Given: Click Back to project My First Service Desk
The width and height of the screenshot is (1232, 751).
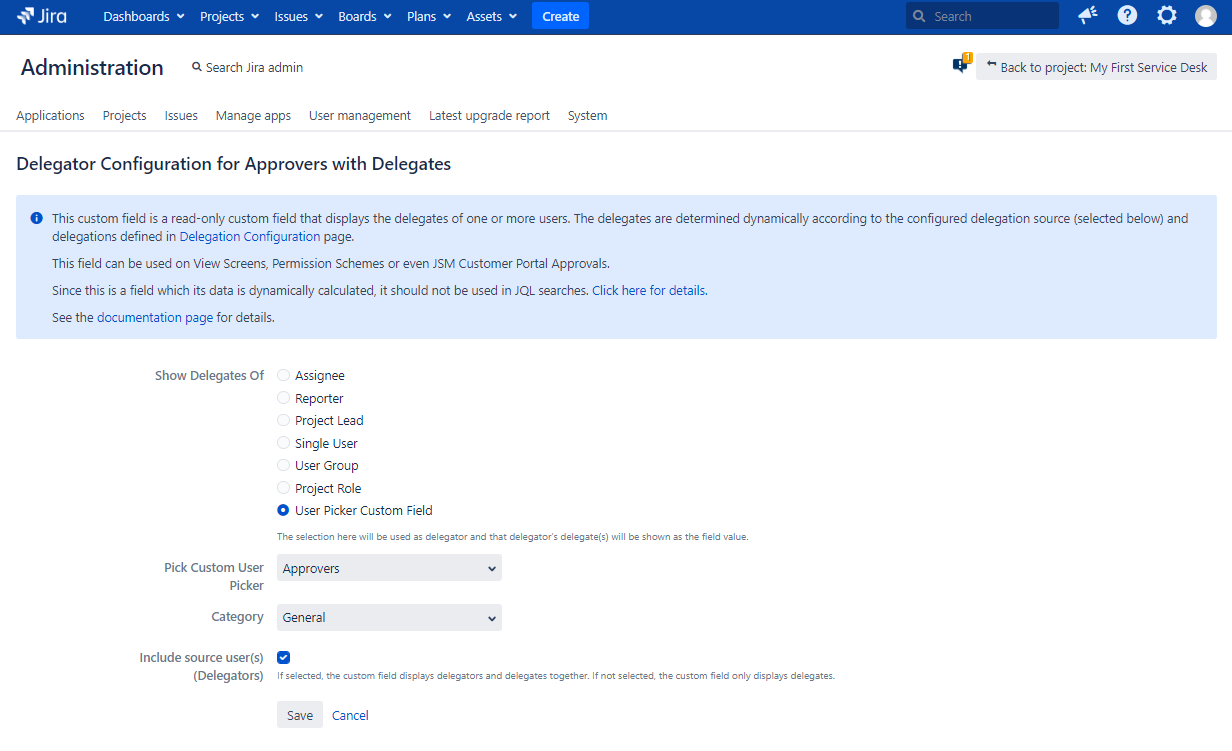Looking at the screenshot, I should [x=1096, y=67].
